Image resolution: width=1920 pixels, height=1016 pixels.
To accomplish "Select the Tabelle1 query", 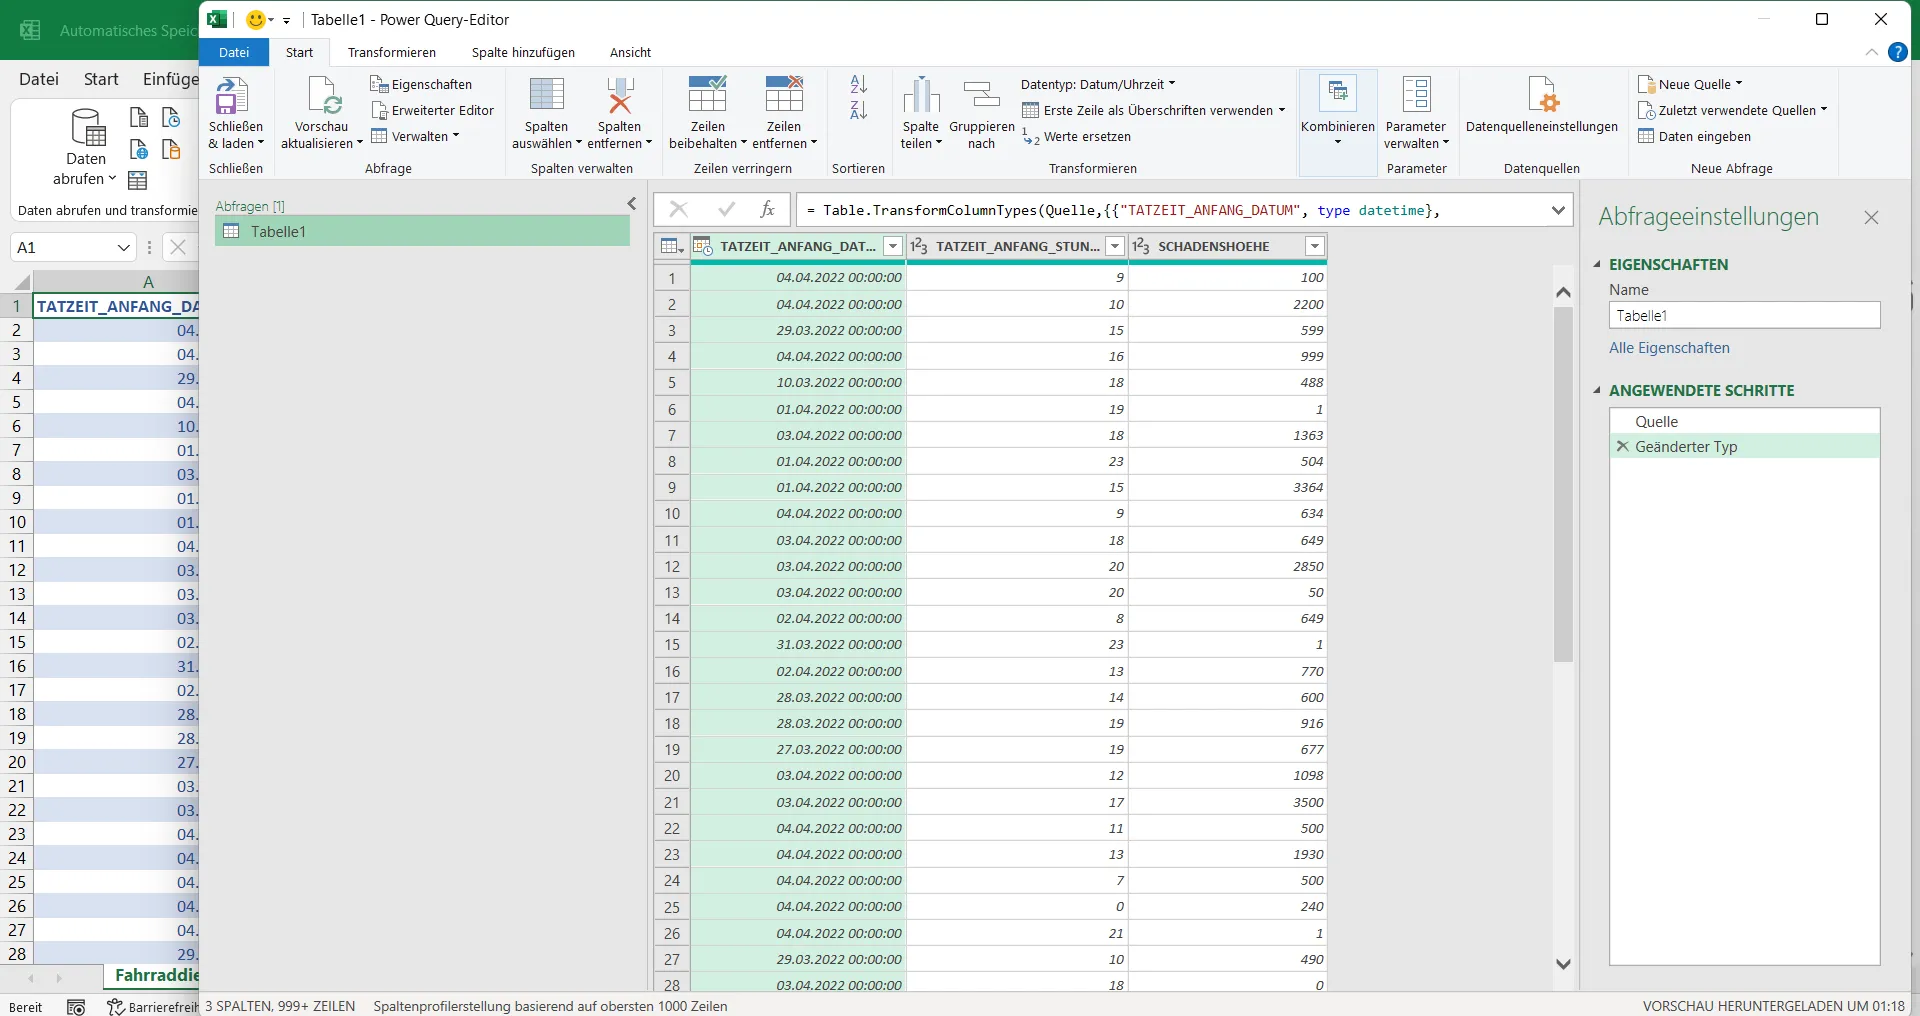I will point(422,232).
